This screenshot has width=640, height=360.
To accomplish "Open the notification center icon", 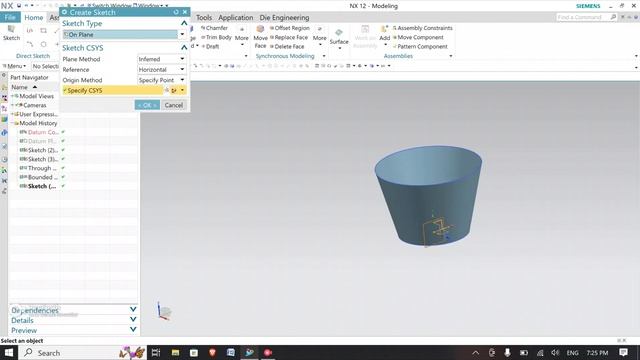I will (x=623, y=353).
